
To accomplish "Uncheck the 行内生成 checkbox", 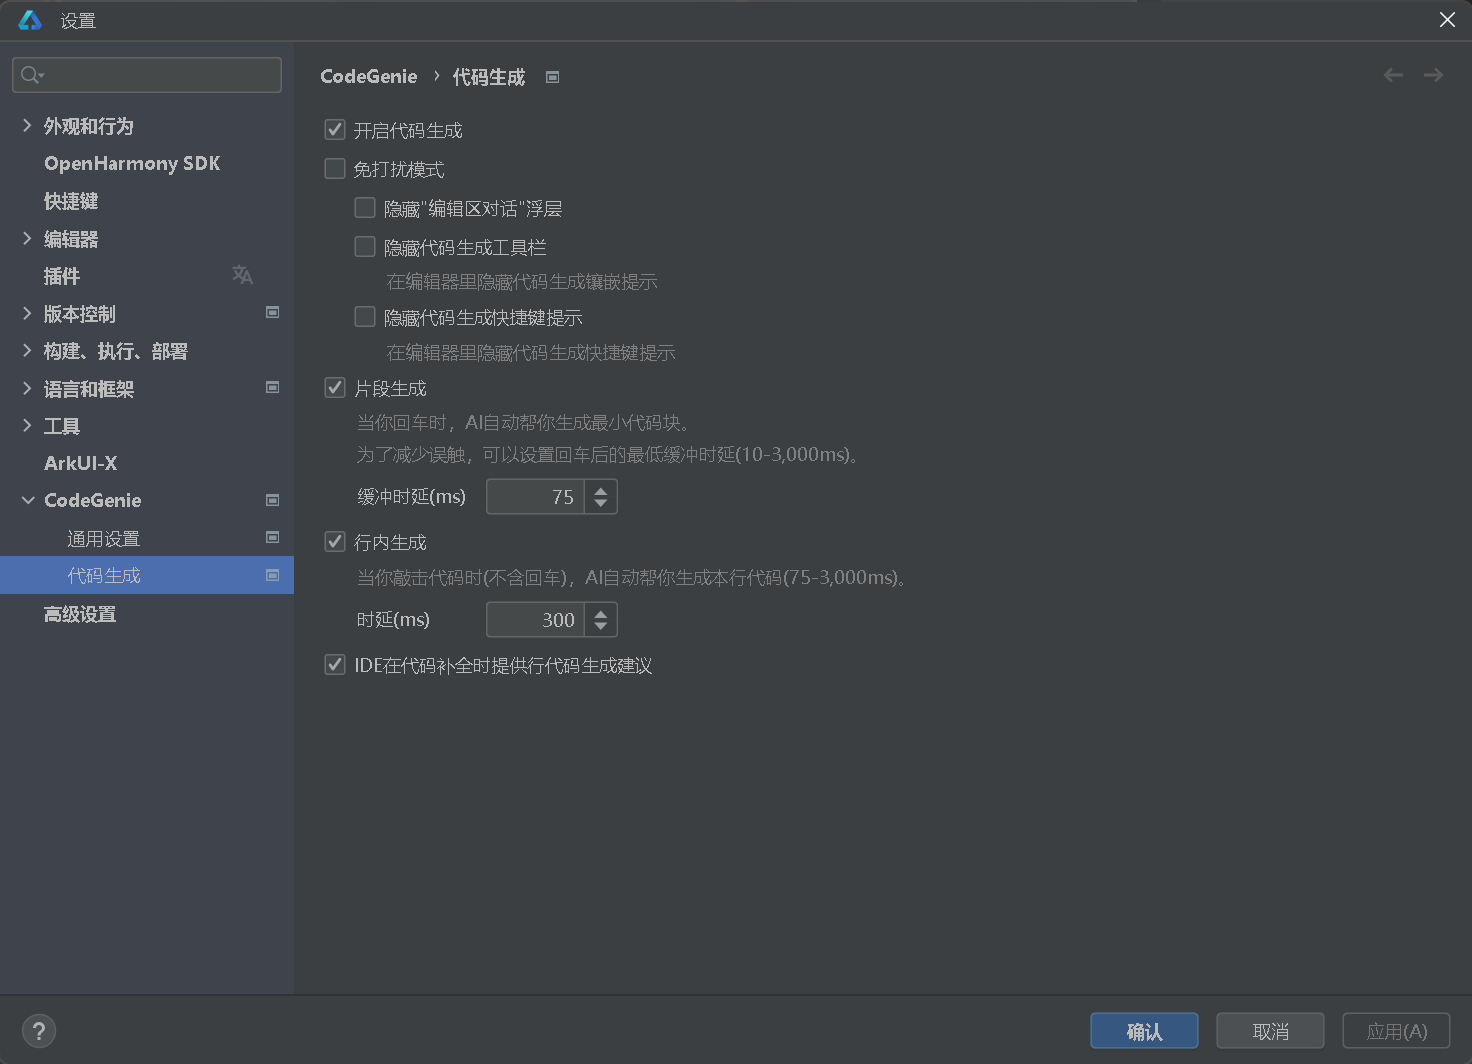I will click(335, 542).
